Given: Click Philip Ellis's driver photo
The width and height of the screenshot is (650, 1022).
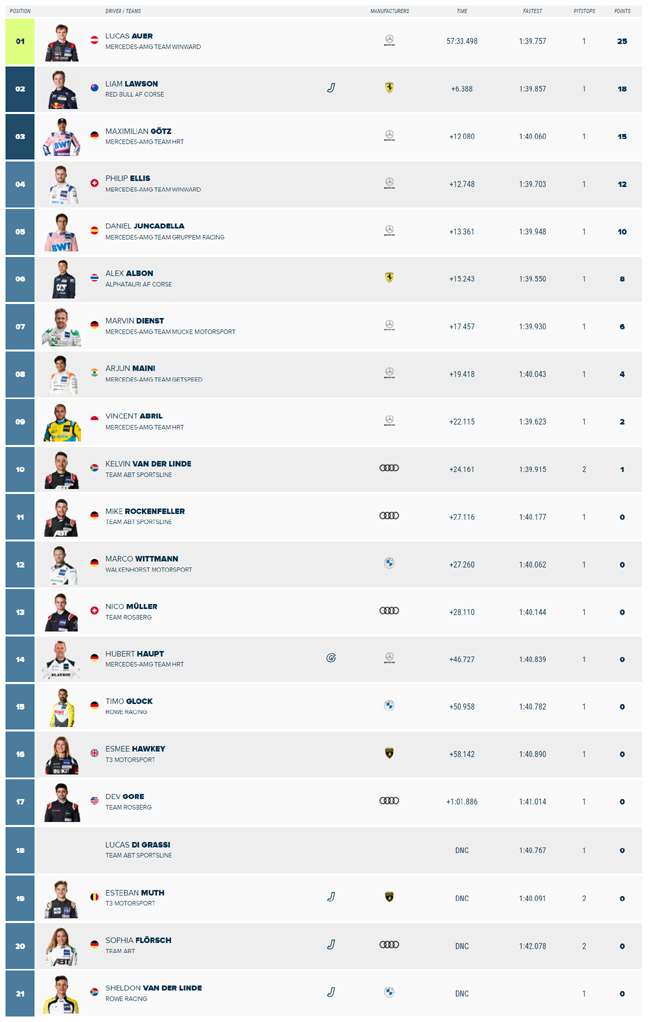Looking at the screenshot, I should pyautogui.click(x=62, y=184).
